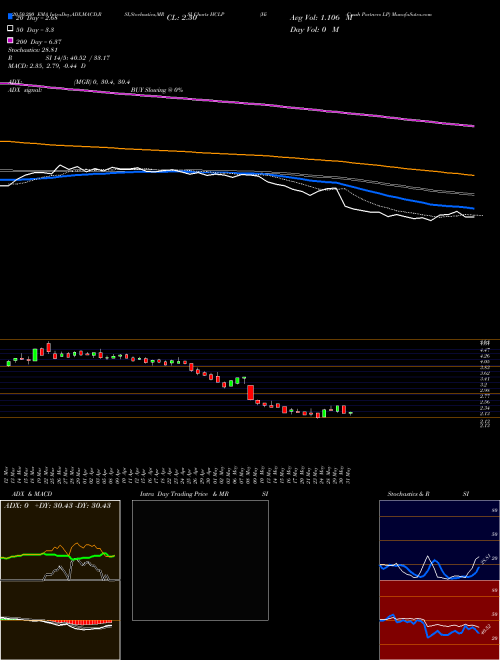Click the large red candlestick in the price chart
The width and height of the screenshot is (500, 660).
tap(250, 392)
